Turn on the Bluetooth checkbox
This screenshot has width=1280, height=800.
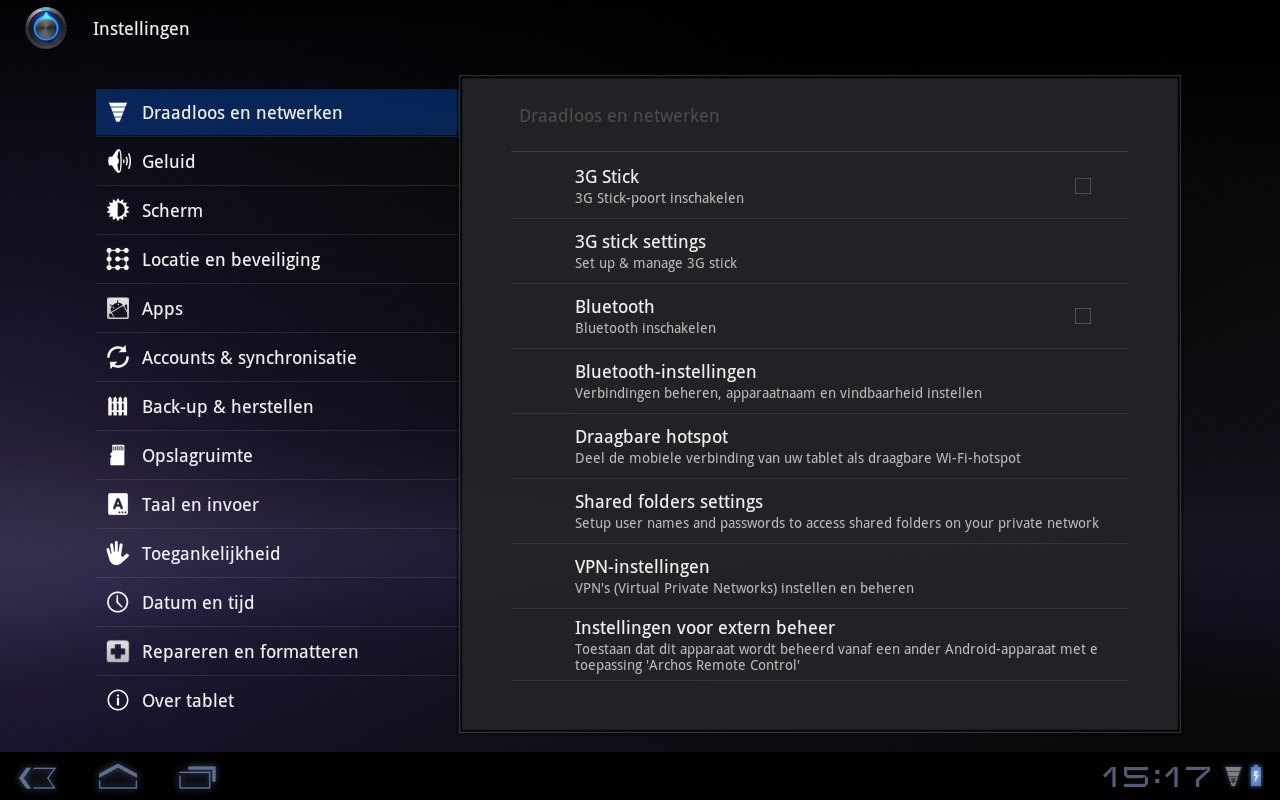pos(1082,316)
